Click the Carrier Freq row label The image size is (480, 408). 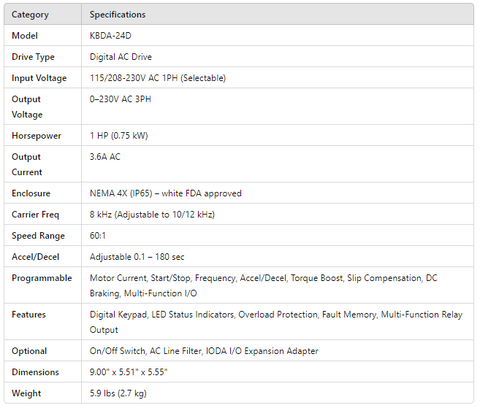pos(35,215)
